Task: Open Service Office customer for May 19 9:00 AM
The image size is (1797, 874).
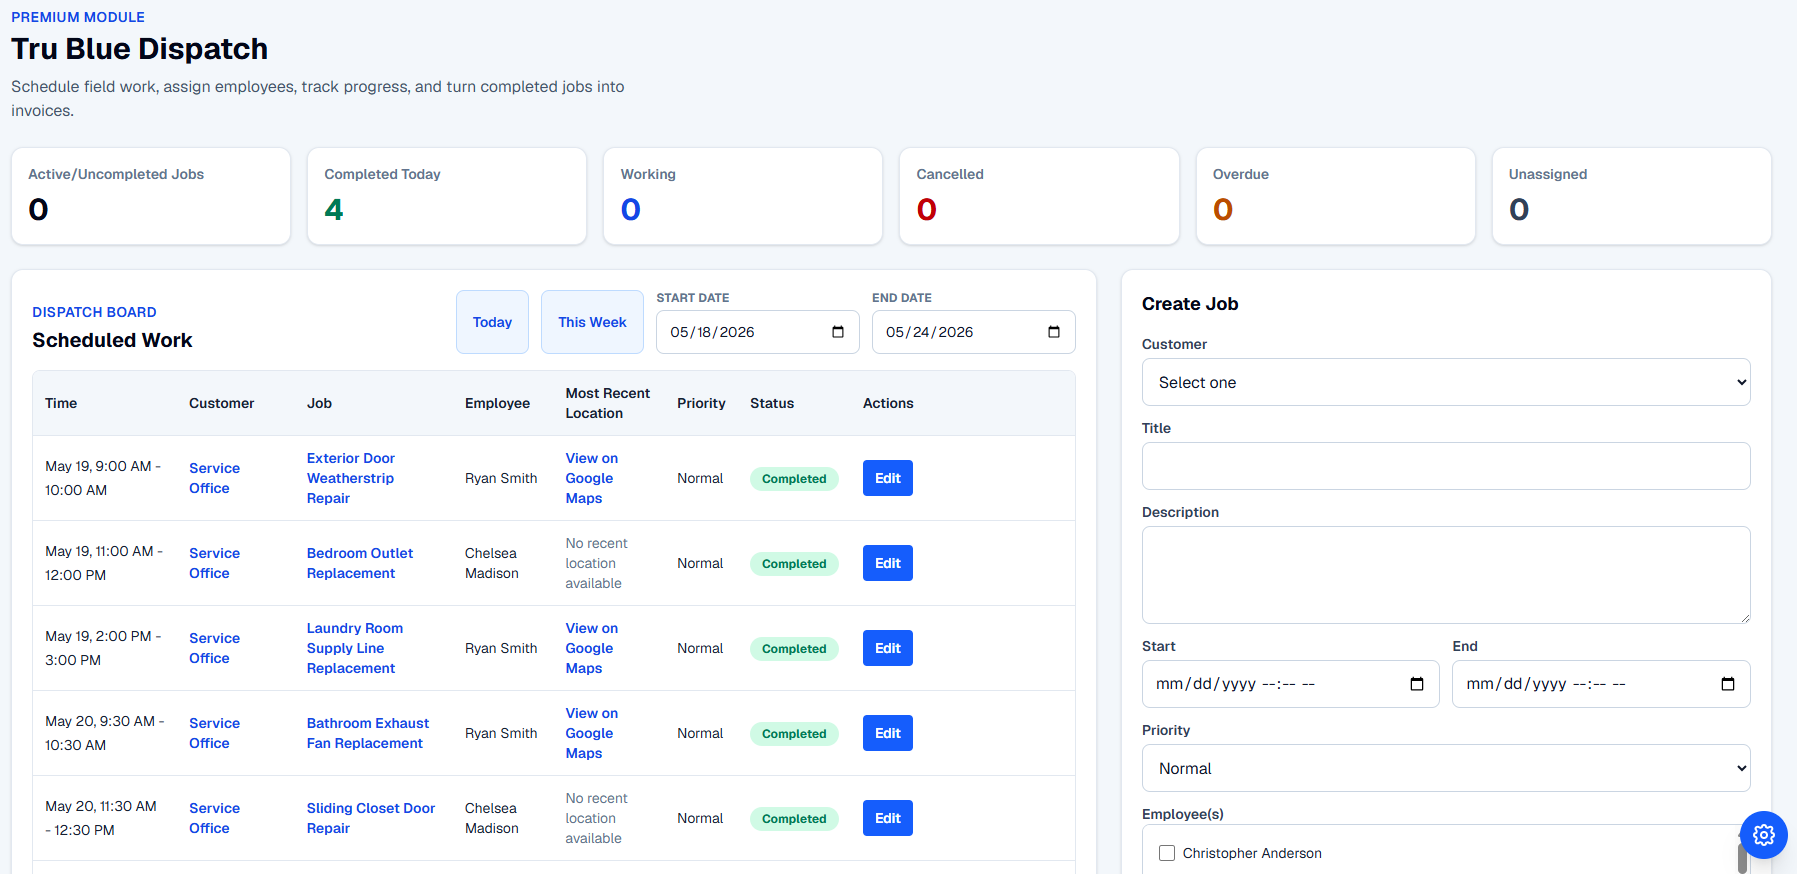Action: pyautogui.click(x=214, y=478)
